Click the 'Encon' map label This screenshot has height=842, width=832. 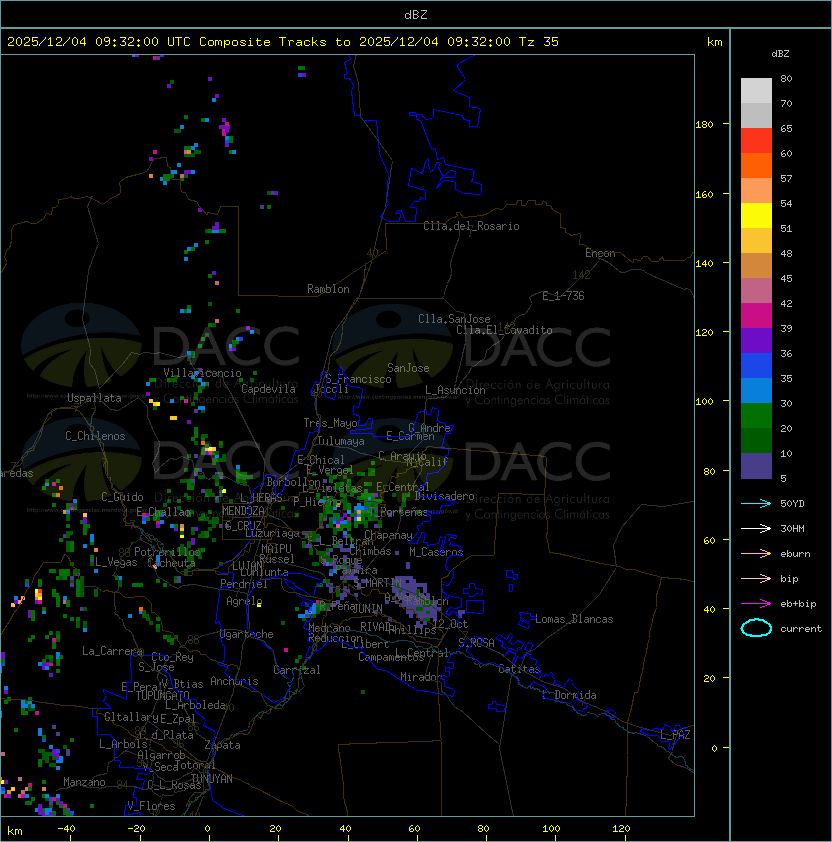[600, 253]
